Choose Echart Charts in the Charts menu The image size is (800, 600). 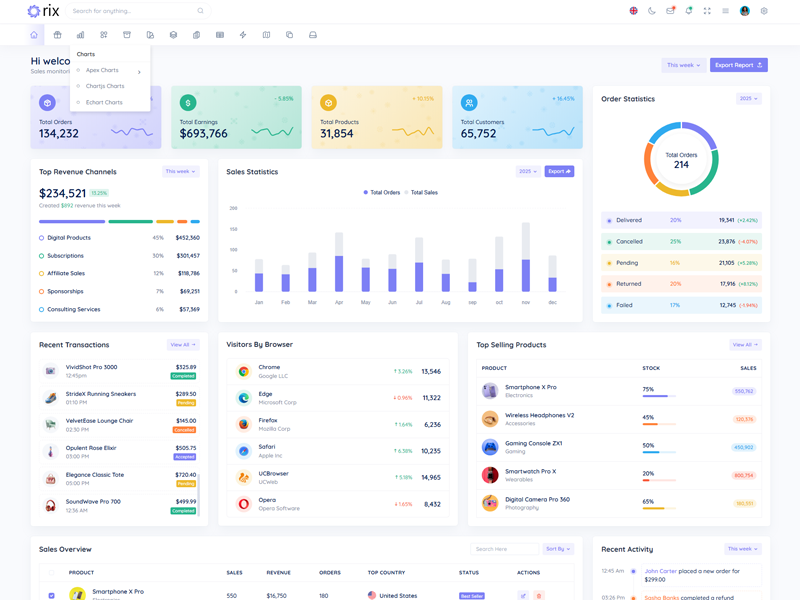coord(104,102)
